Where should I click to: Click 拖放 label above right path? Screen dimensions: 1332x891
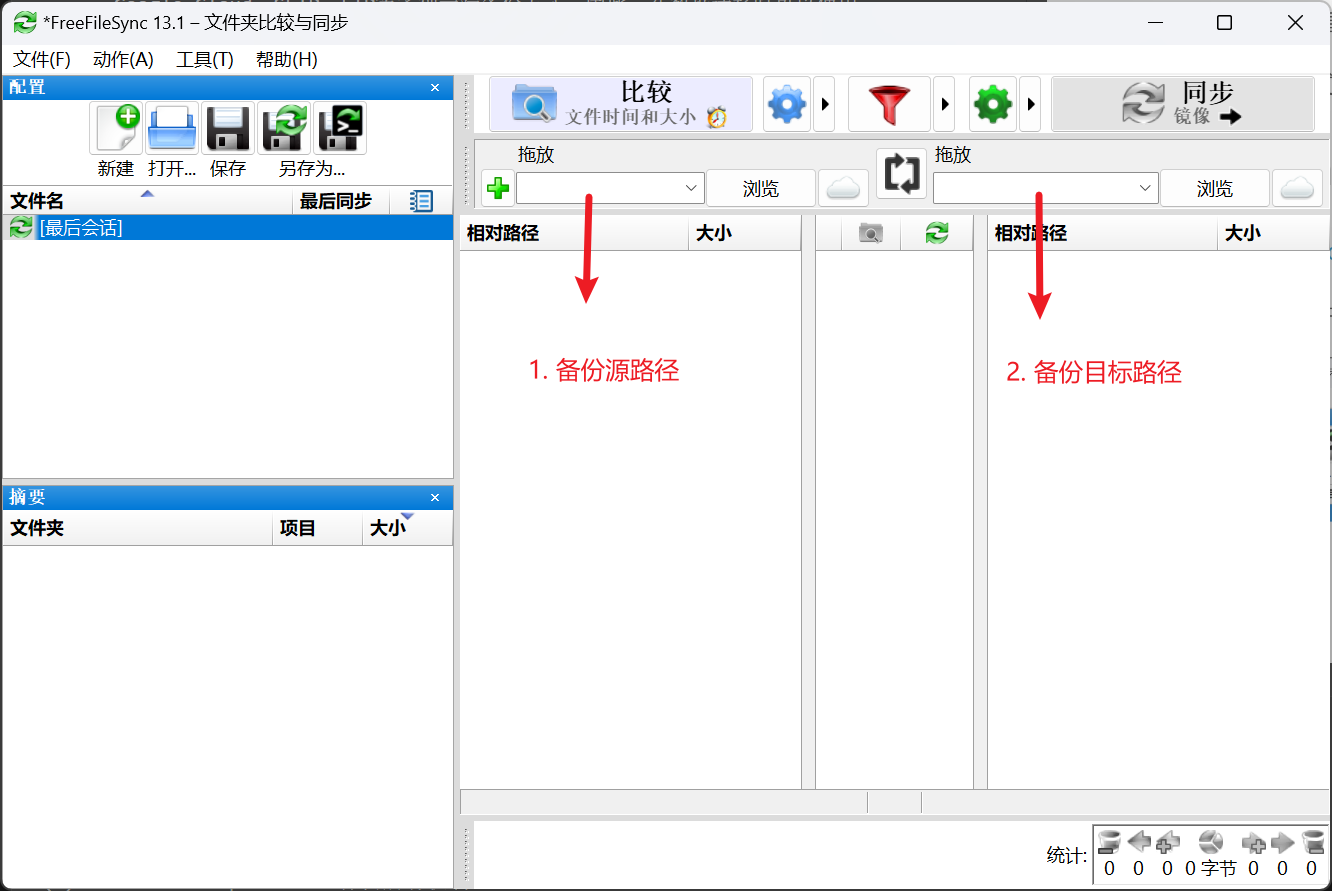pos(953,155)
